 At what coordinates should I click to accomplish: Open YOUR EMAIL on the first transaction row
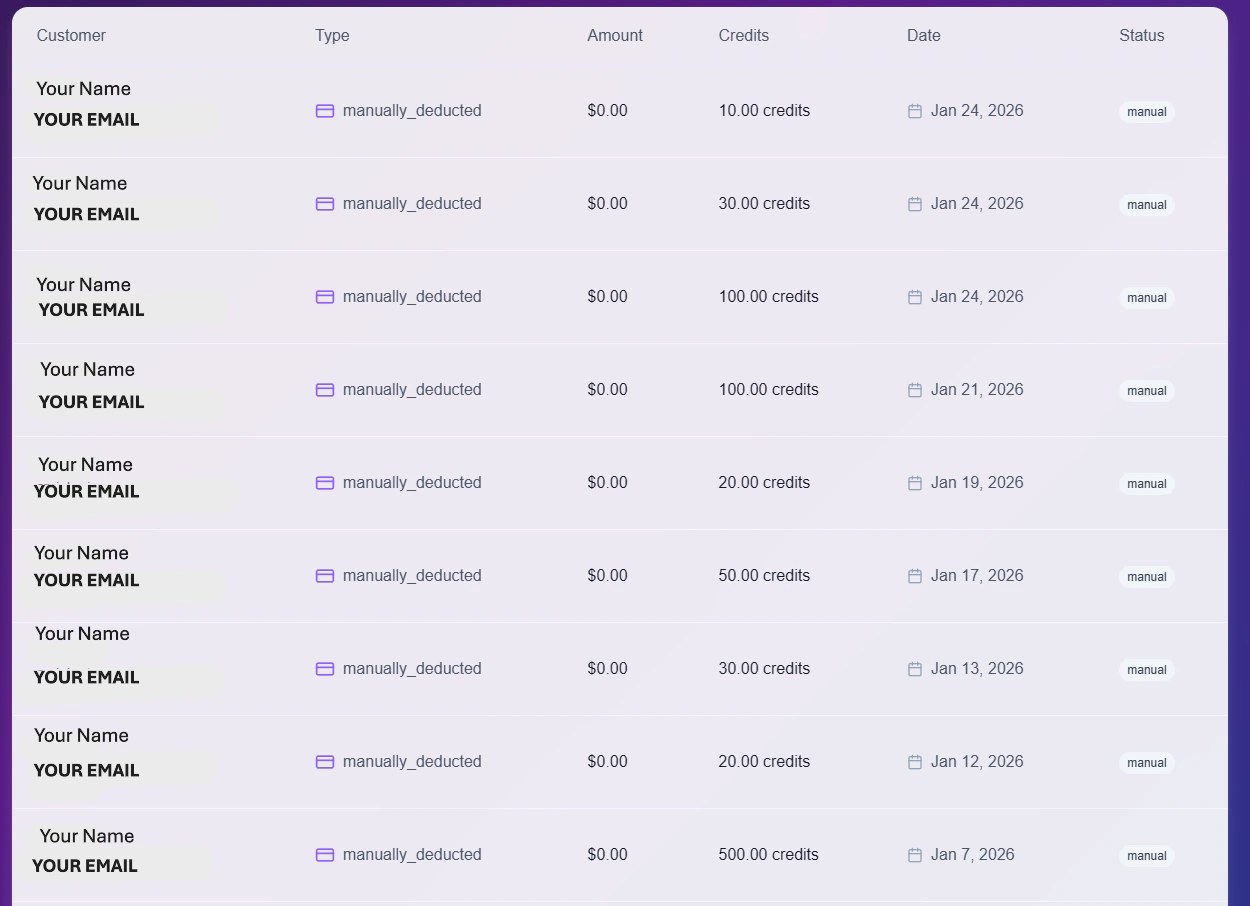point(86,119)
